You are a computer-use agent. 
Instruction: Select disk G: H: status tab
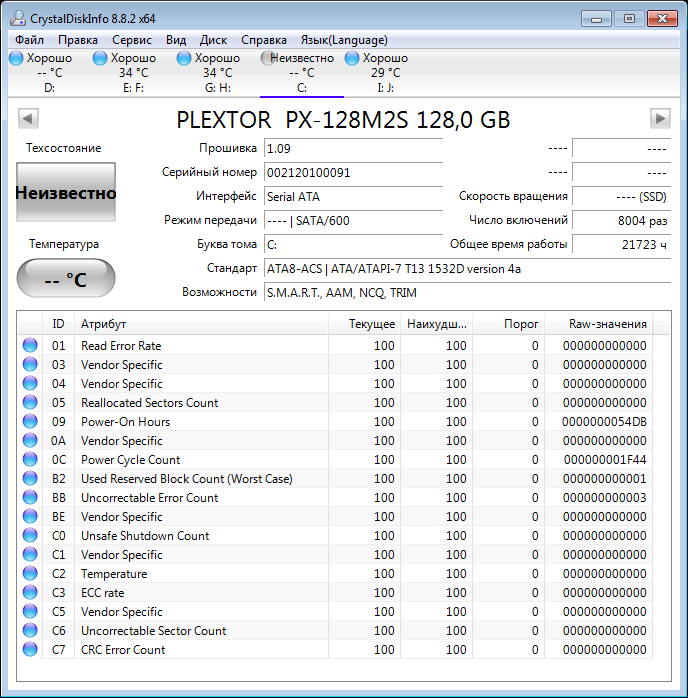217,73
